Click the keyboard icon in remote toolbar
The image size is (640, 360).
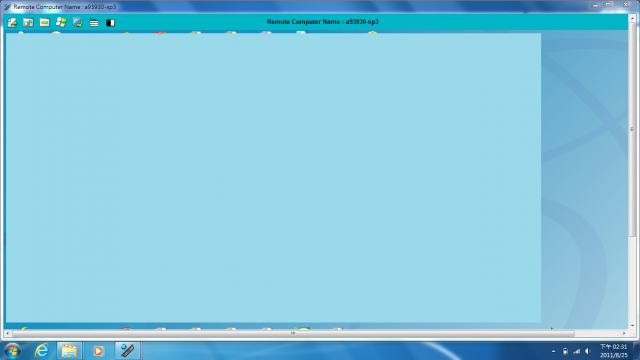pos(94,23)
